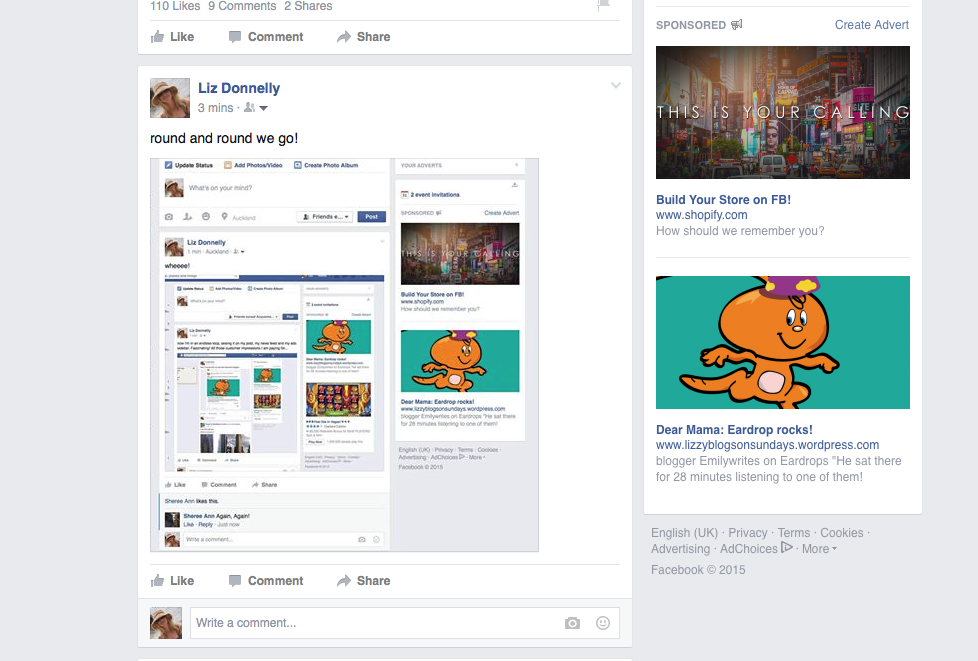Share Liz Donnelly's post
Screen dimensions: 978x661
(x=363, y=581)
